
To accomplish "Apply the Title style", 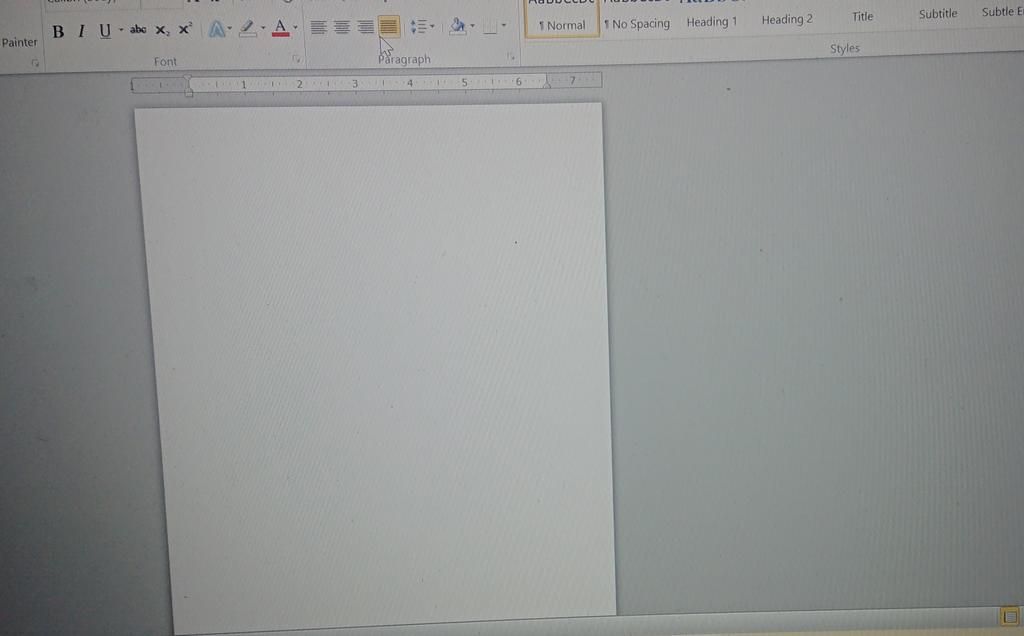I will pos(862,17).
